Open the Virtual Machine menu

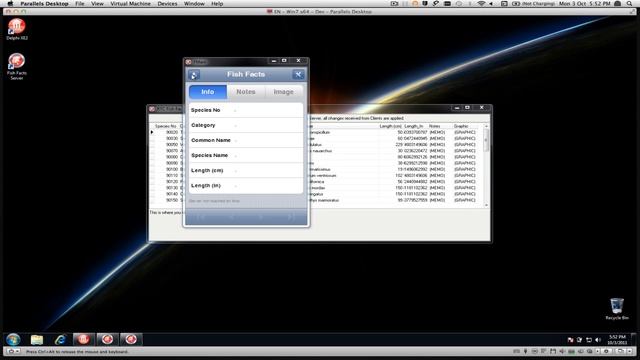point(131,4)
